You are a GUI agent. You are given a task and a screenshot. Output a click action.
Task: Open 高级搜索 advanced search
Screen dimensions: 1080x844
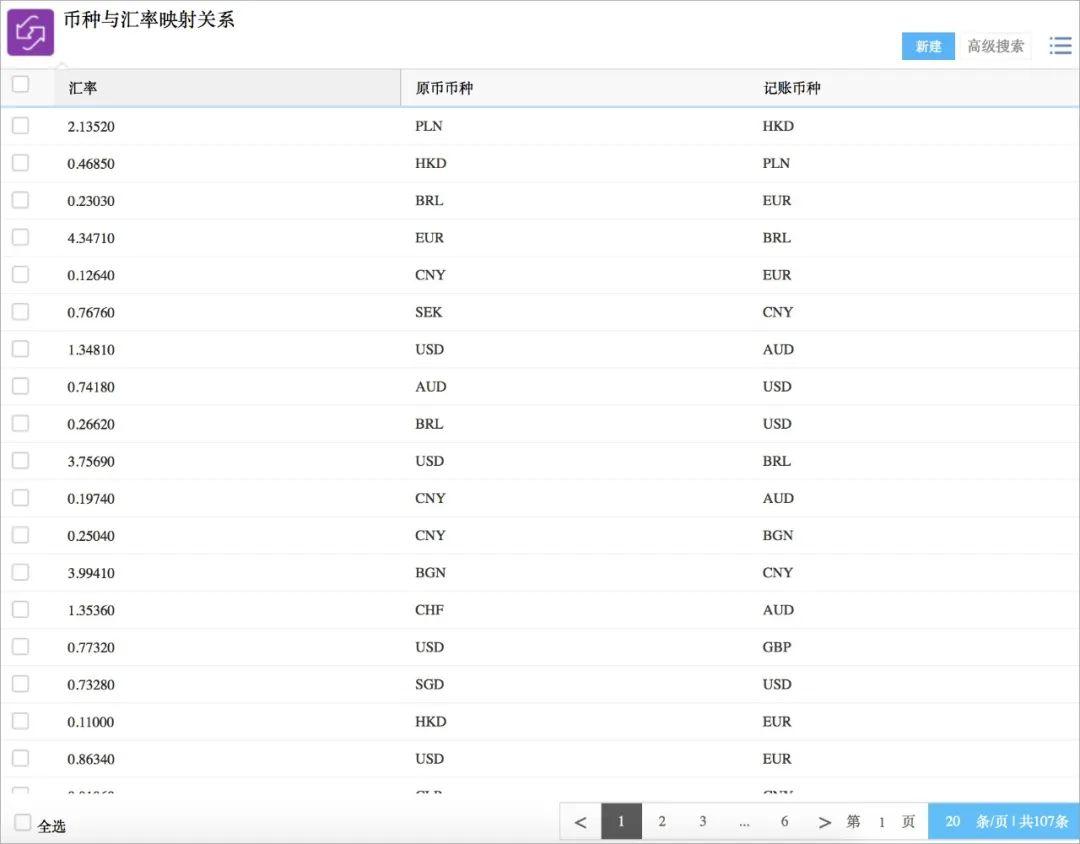click(995, 46)
